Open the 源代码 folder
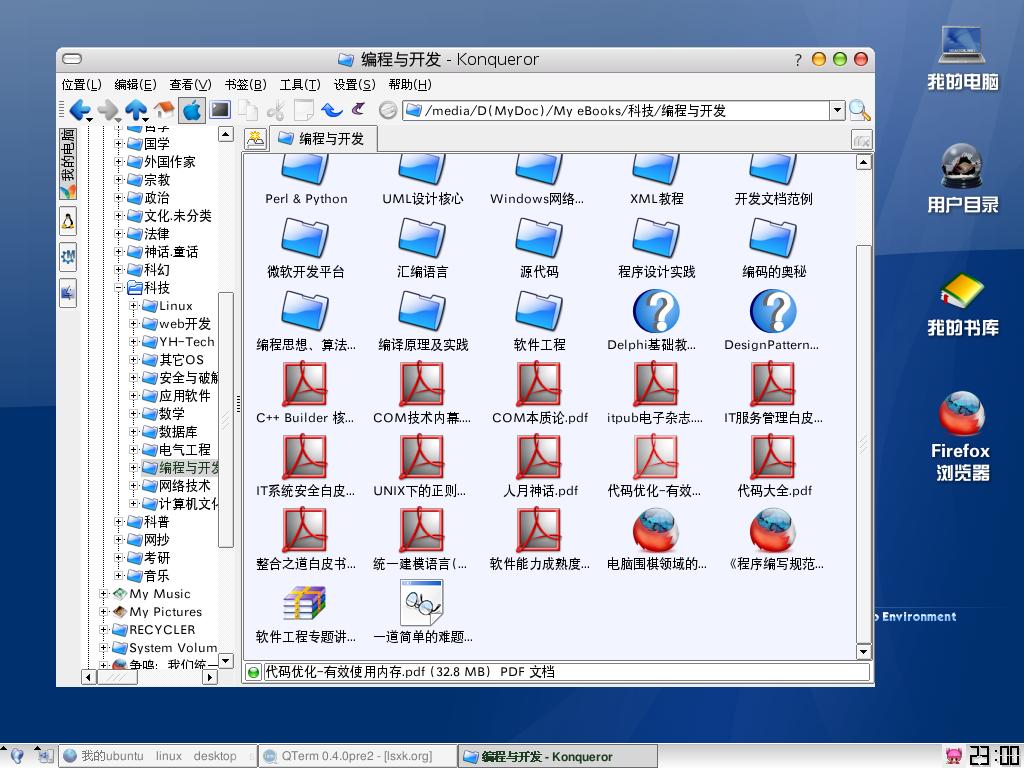 [539, 249]
